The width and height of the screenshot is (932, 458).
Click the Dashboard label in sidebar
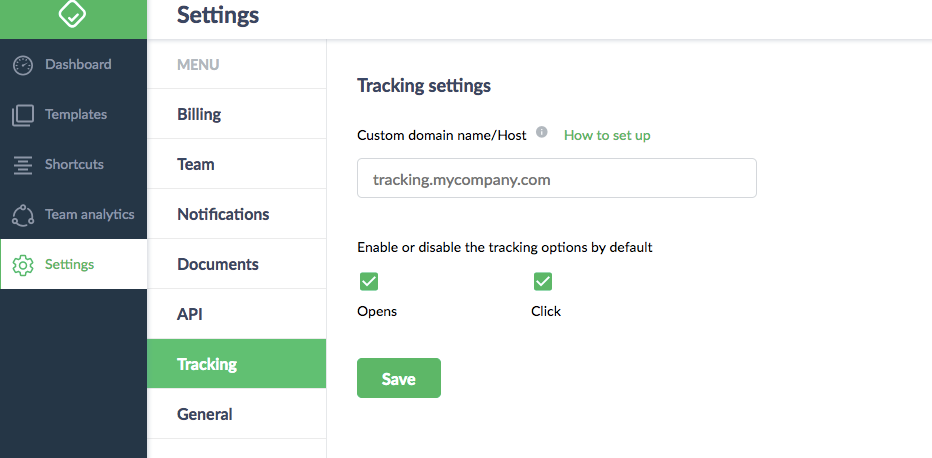(78, 64)
